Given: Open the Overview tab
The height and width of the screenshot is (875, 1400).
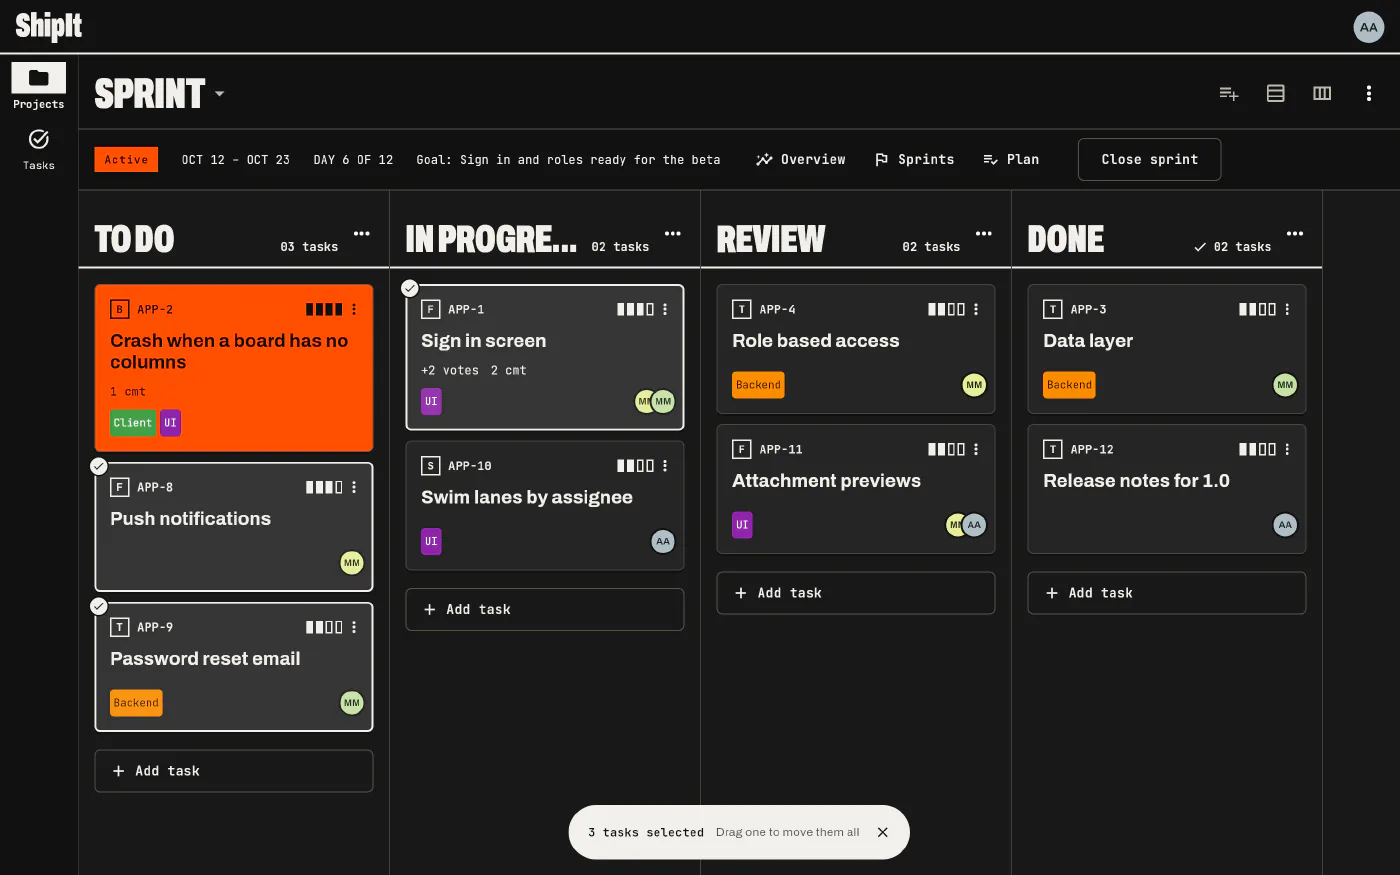Looking at the screenshot, I should point(801,159).
